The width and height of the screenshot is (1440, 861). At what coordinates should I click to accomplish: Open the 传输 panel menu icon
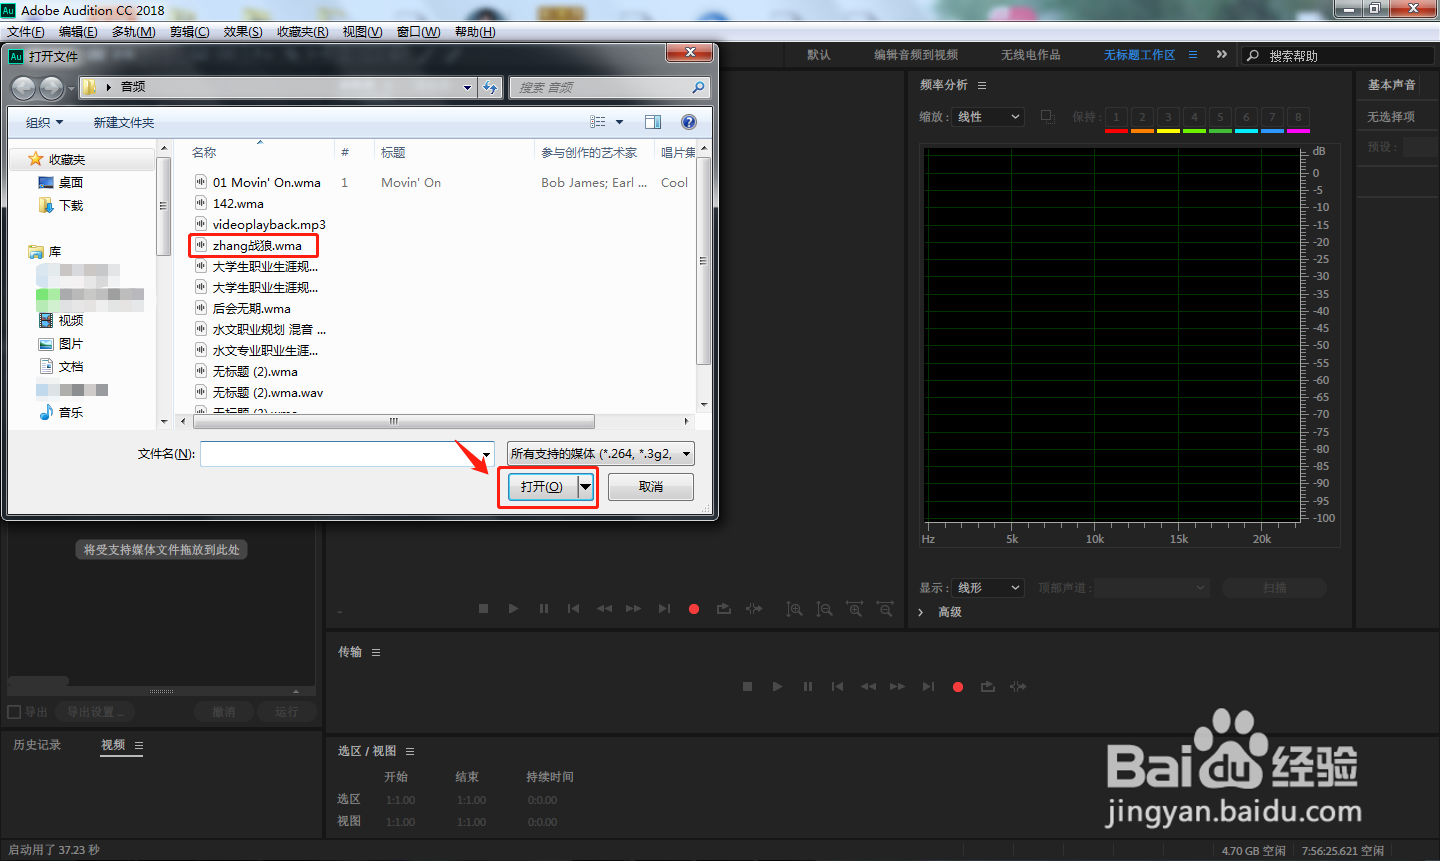coord(376,652)
